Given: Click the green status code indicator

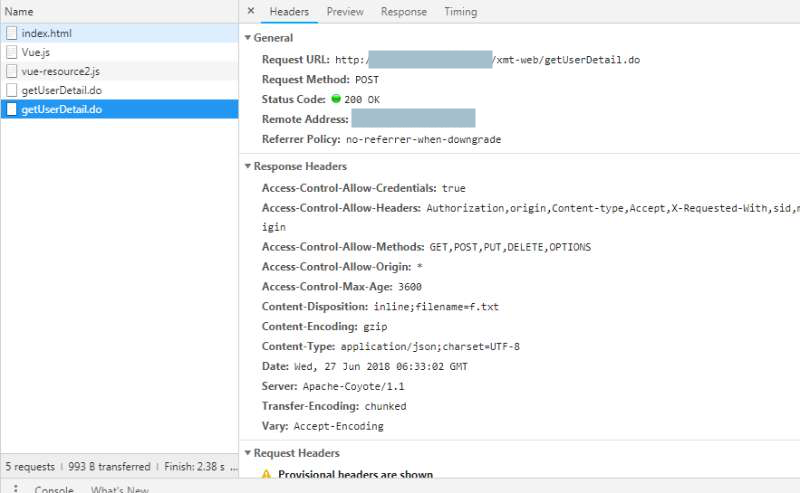Looking at the screenshot, I should point(336,99).
